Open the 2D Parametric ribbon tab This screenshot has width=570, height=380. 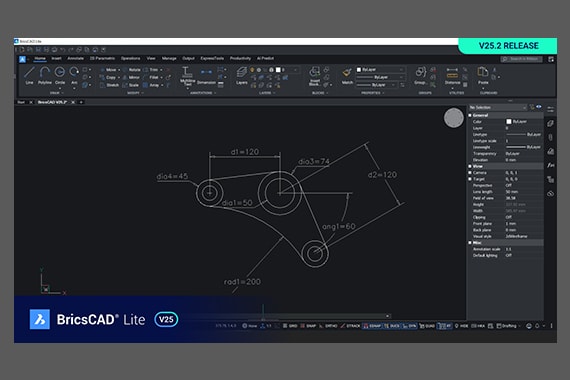tap(102, 59)
